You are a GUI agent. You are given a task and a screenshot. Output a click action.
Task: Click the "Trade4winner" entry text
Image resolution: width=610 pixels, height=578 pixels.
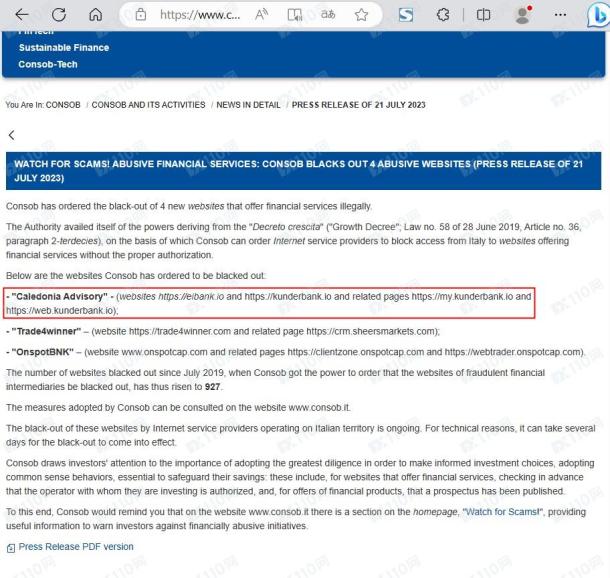pyautogui.click(x=46, y=331)
